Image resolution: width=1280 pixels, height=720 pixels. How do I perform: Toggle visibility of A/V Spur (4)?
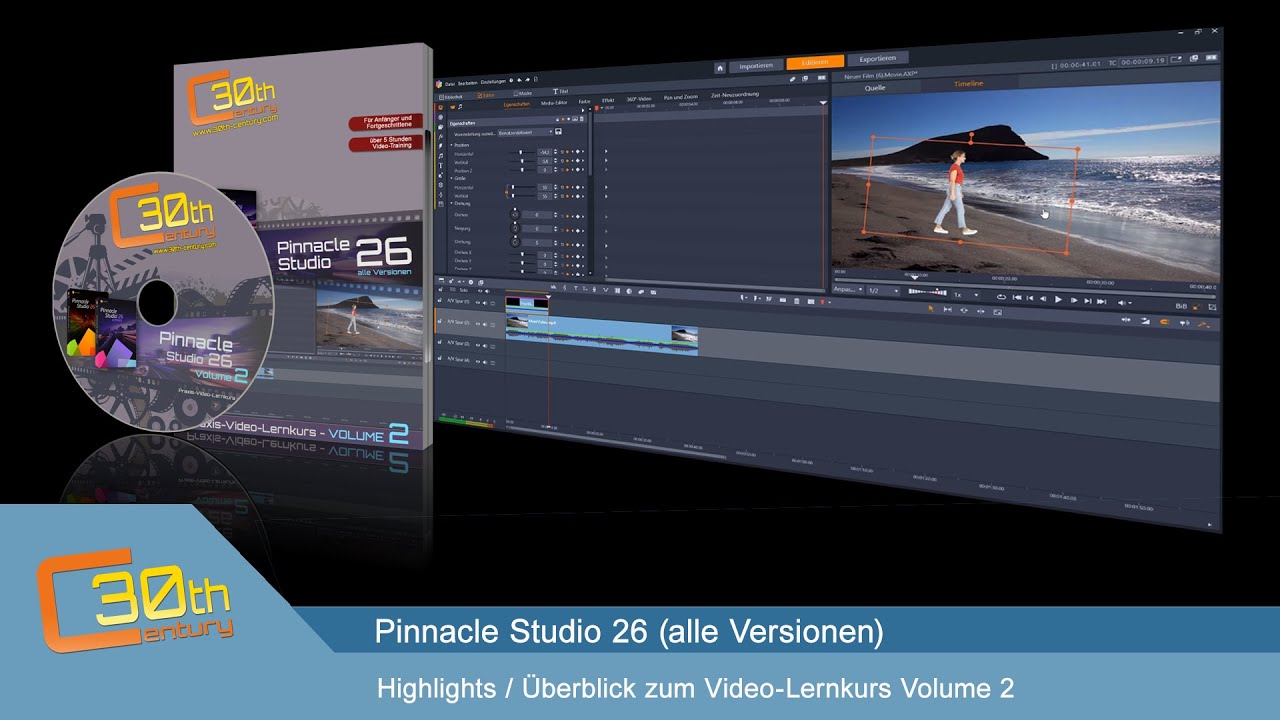pos(478,362)
